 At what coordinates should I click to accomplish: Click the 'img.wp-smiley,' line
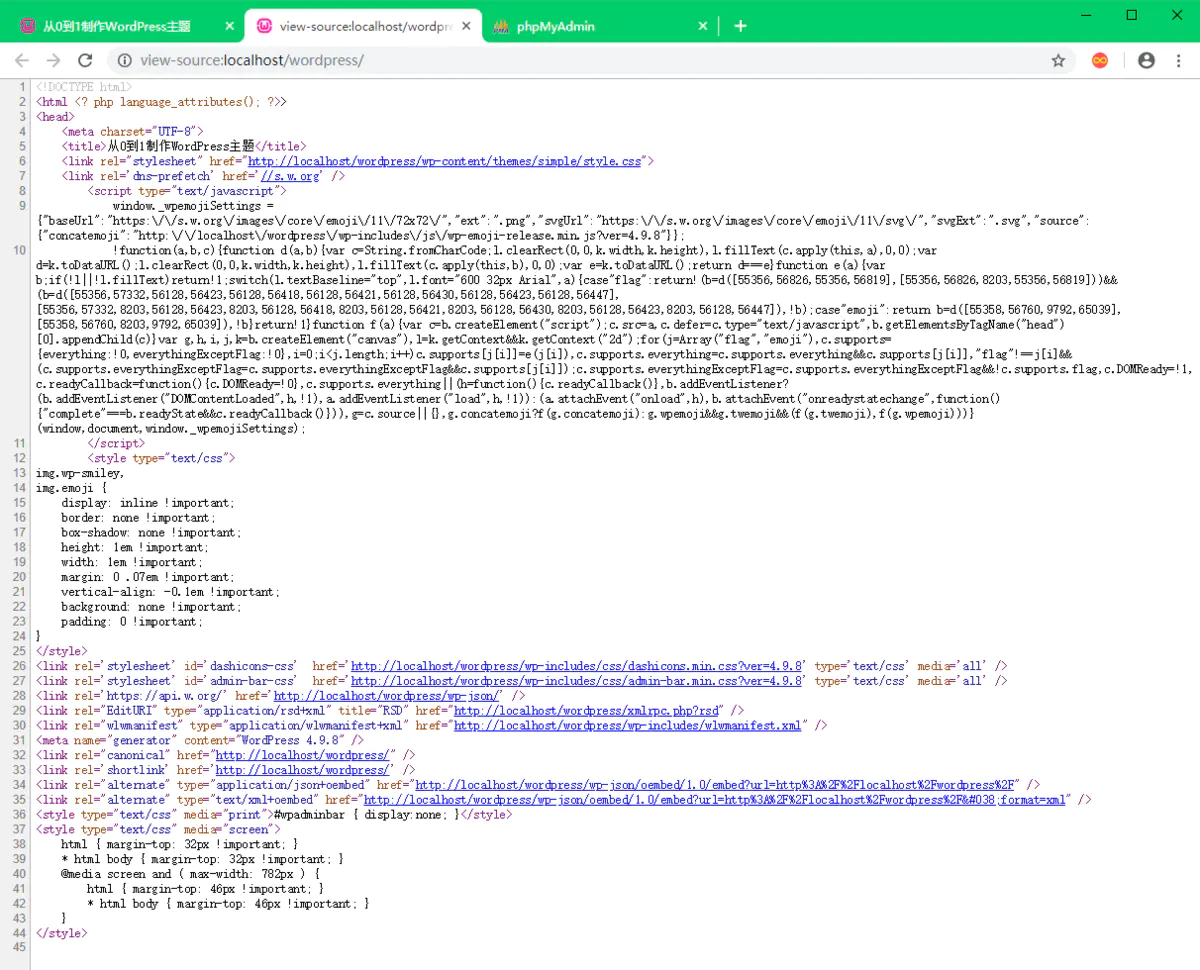[x=79, y=473]
